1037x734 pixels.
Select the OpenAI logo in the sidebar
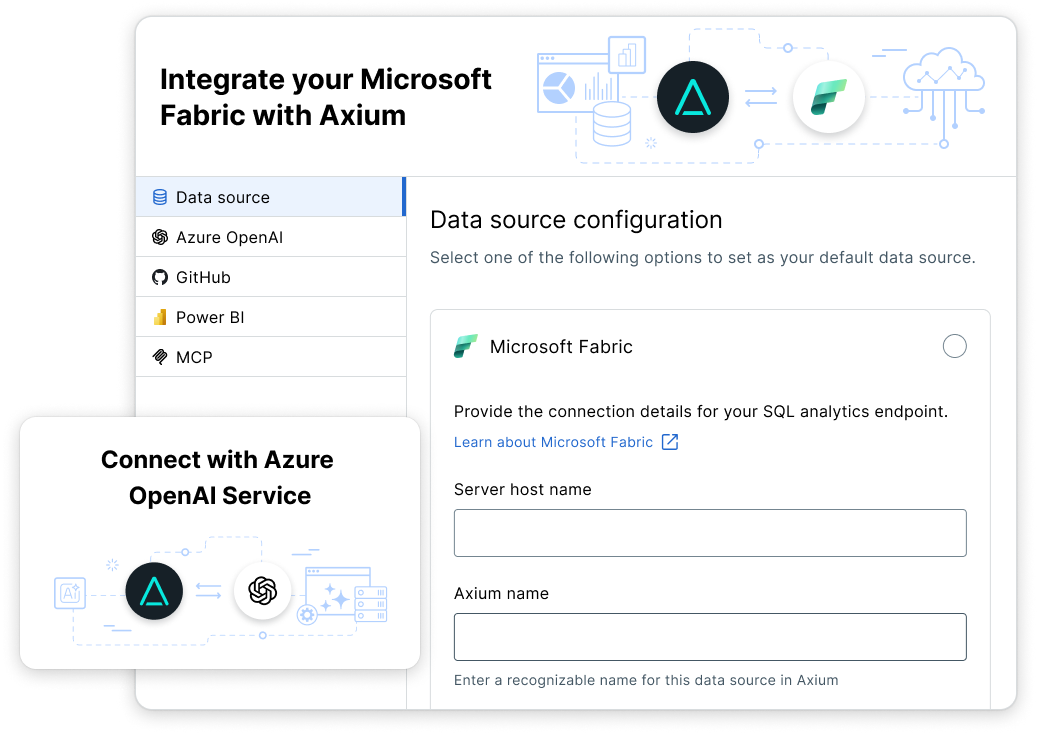(160, 237)
